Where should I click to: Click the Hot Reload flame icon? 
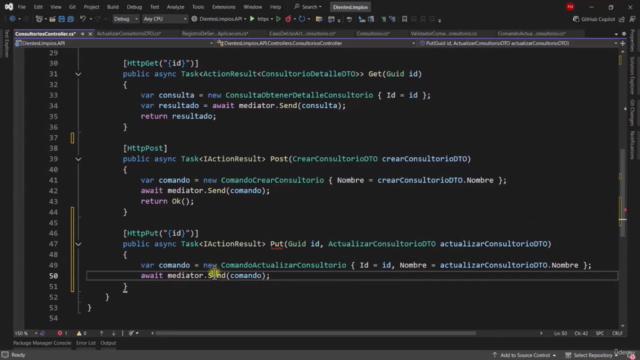tap(288, 19)
